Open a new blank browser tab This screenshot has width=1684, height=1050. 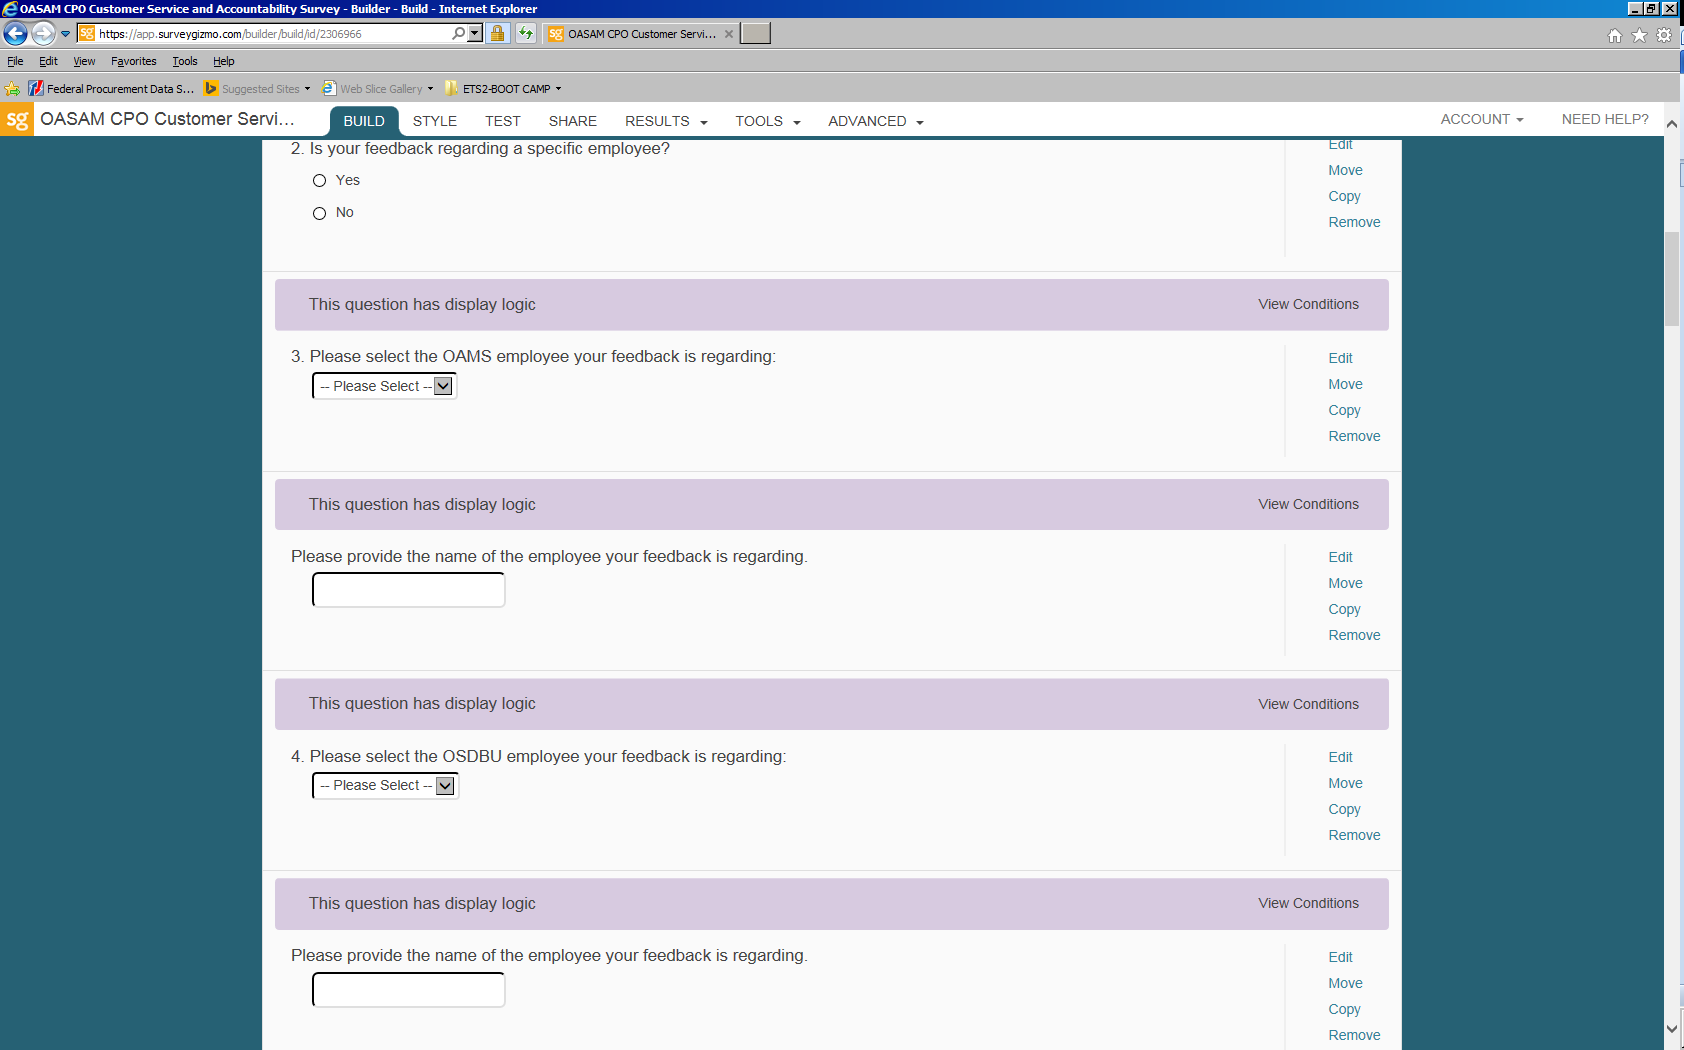[755, 33]
